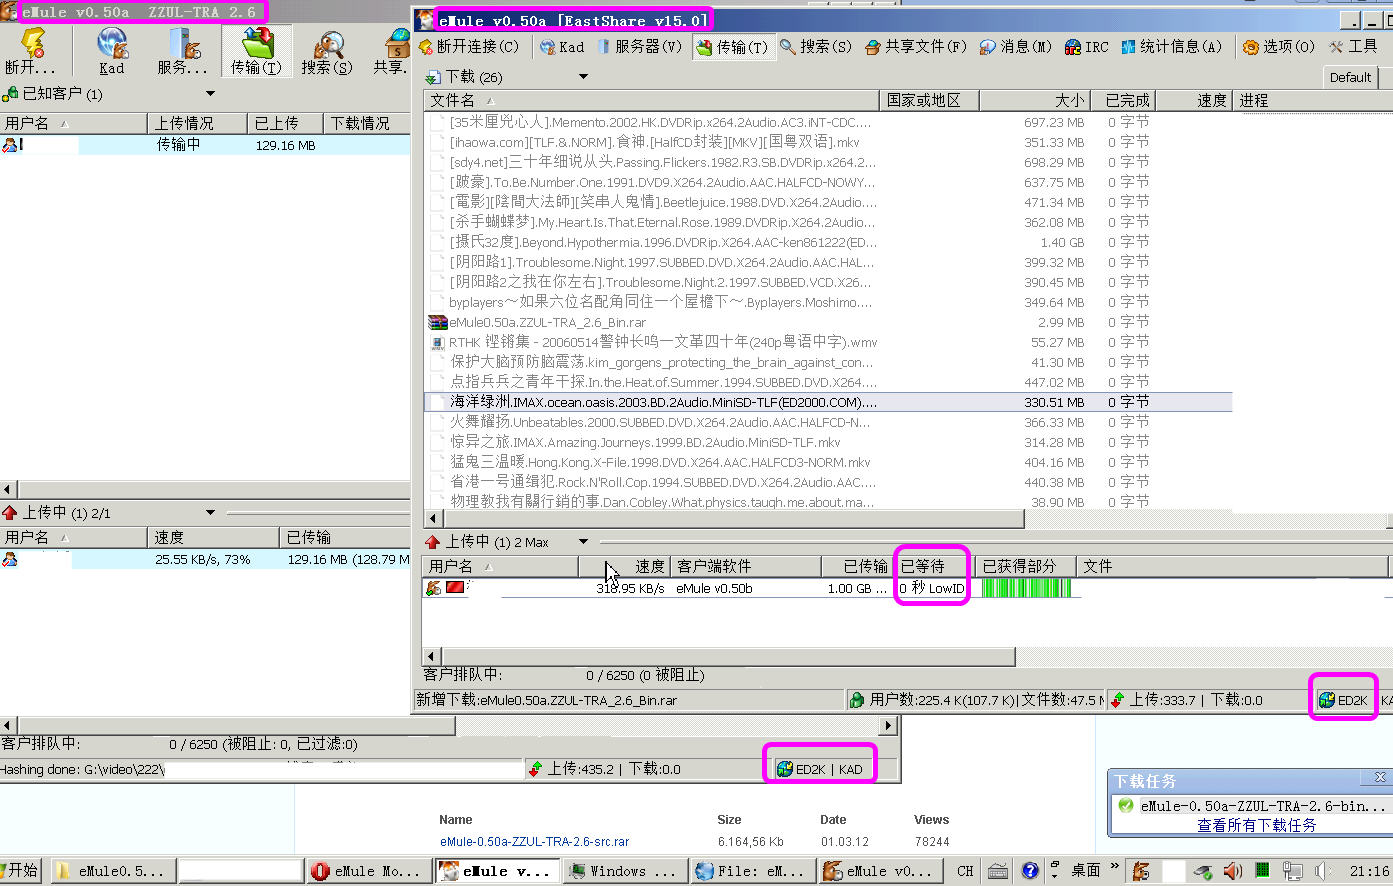Sort downloads by 已完成 column header
This screenshot has width=1393, height=886.
[x=1124, y=100]
